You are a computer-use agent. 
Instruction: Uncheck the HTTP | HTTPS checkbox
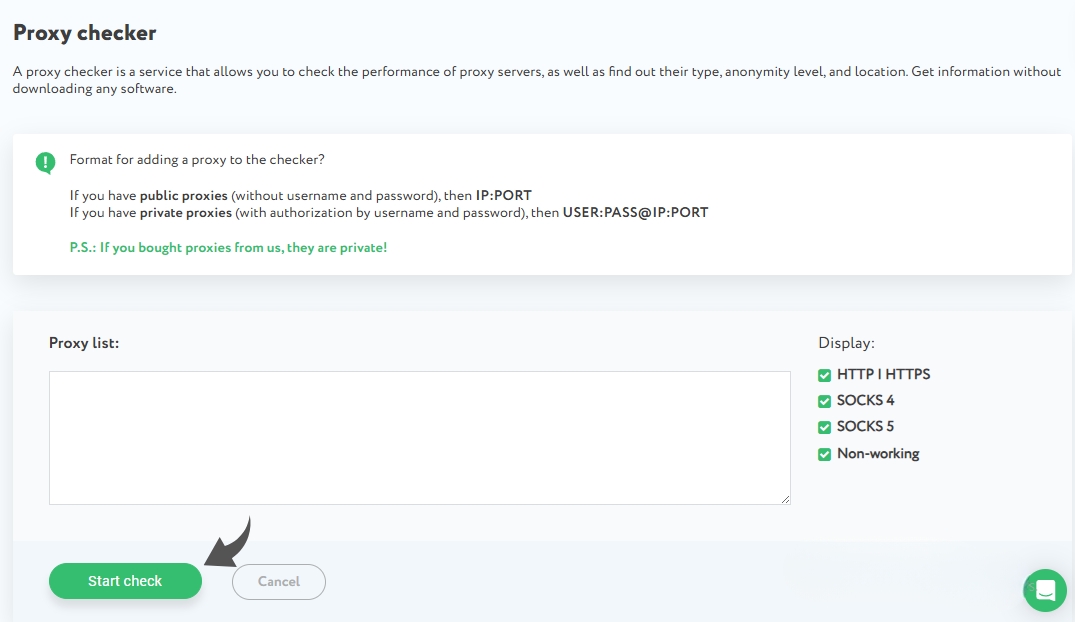coord(825,375)
